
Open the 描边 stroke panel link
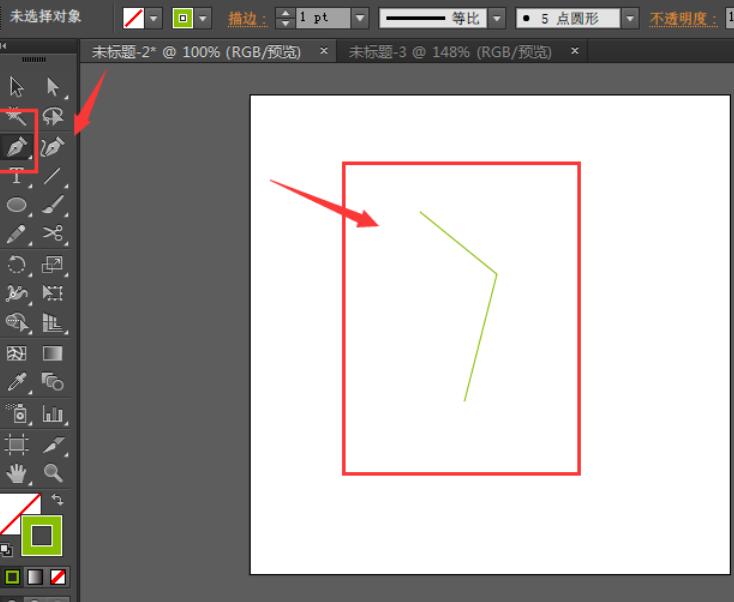tap(247, 19)
